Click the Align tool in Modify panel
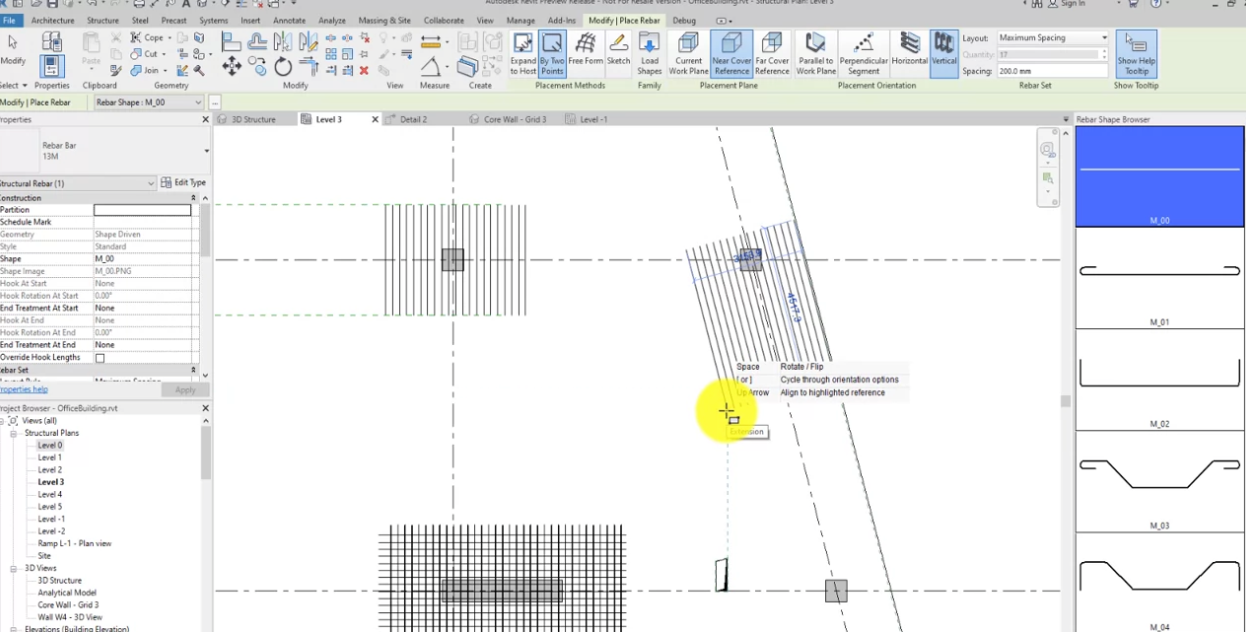 tap(231, 41)
